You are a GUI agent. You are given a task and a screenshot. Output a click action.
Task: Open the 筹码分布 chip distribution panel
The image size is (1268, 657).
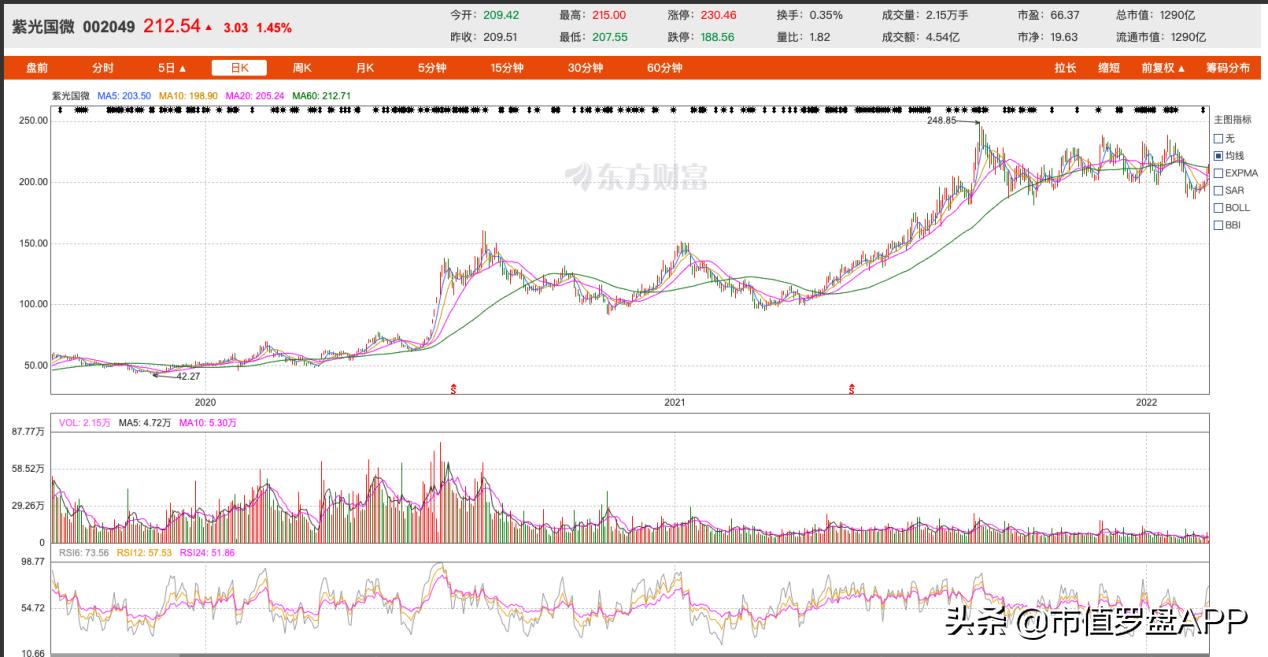[x=1227, y=68]
